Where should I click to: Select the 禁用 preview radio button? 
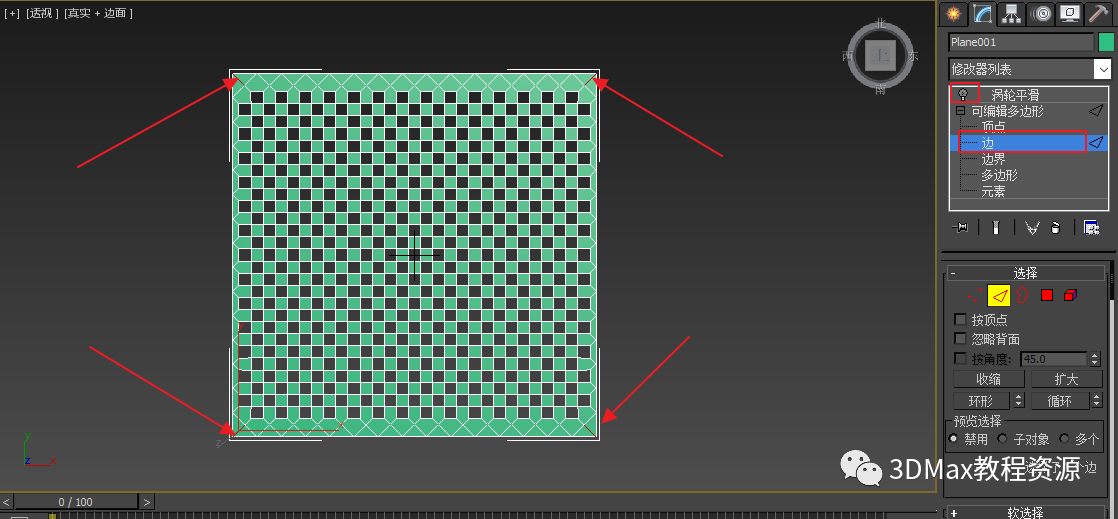point(953,438)
